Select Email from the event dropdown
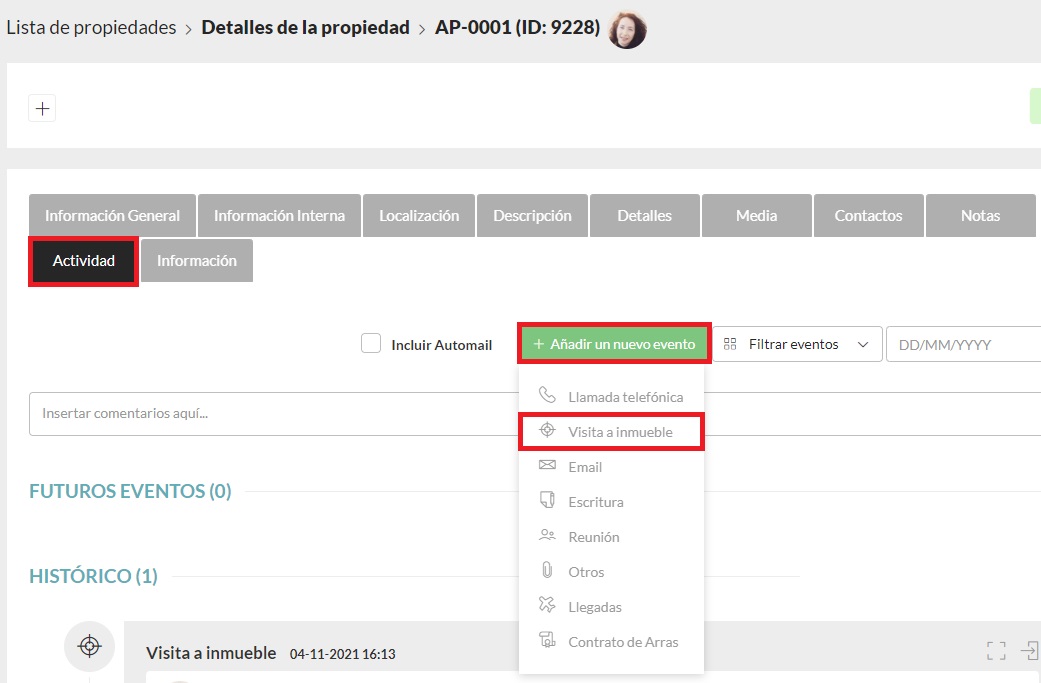 coord(585,467)
